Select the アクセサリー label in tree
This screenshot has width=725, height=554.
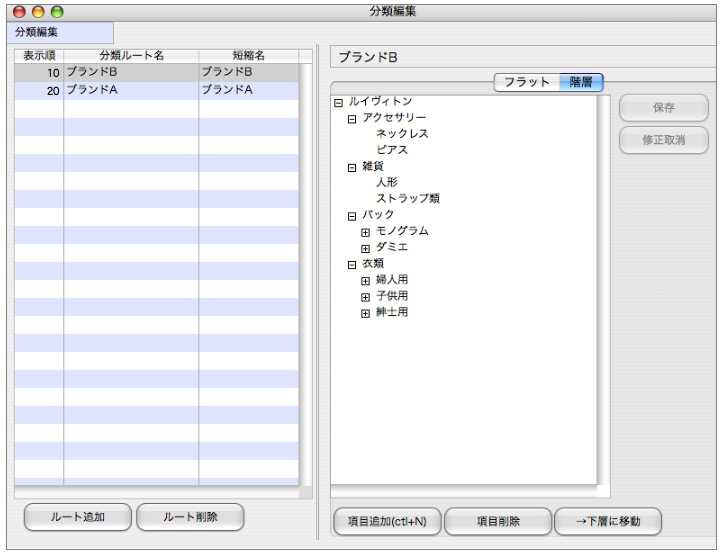tap(394, 117)
